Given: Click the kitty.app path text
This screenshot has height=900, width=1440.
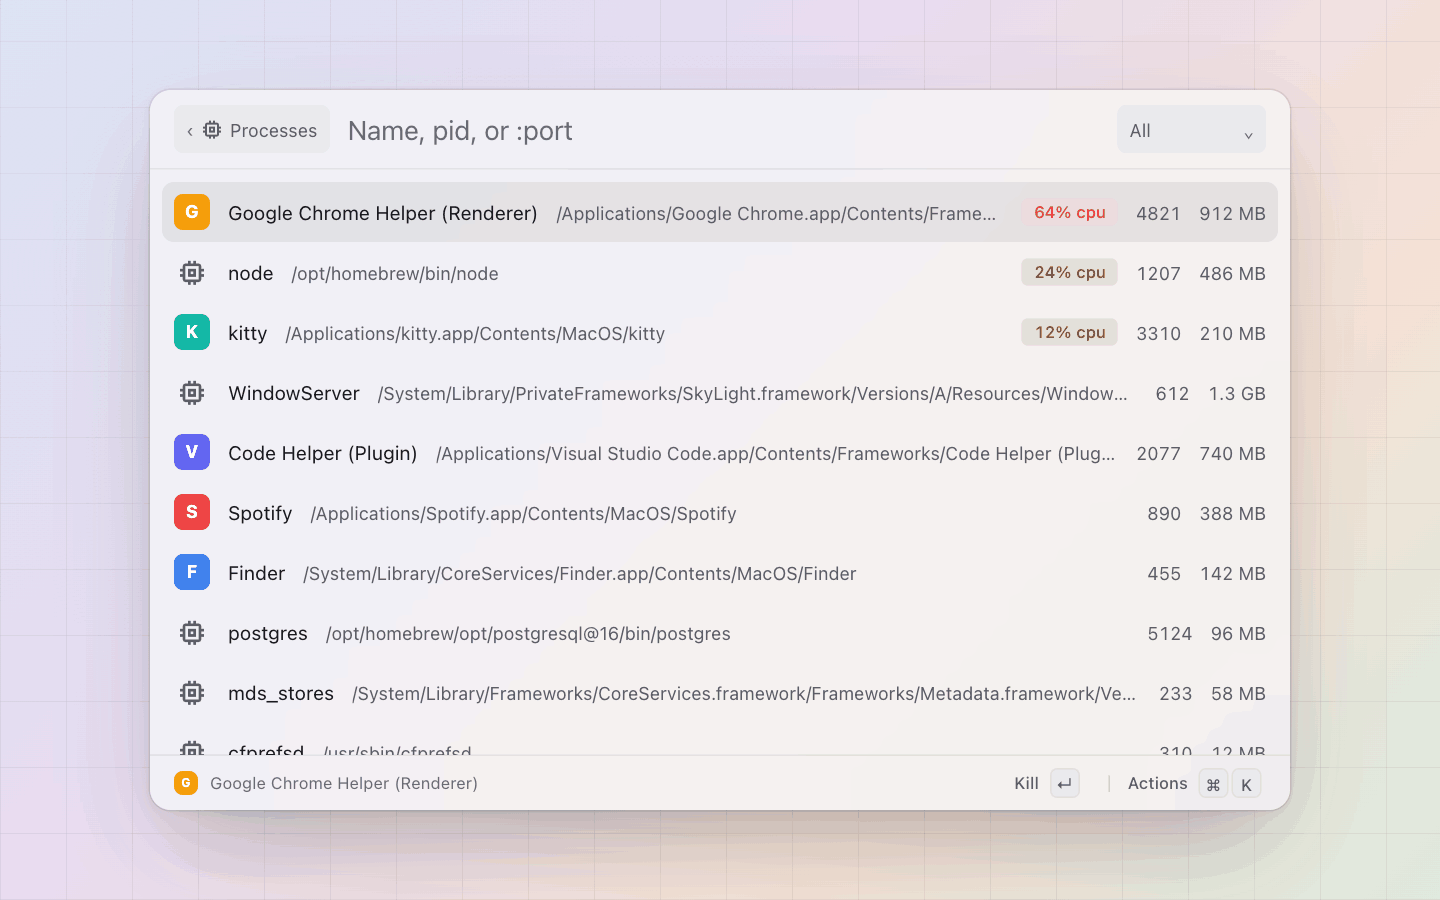Looking at the screenshot, I should [x=475, y=333].
